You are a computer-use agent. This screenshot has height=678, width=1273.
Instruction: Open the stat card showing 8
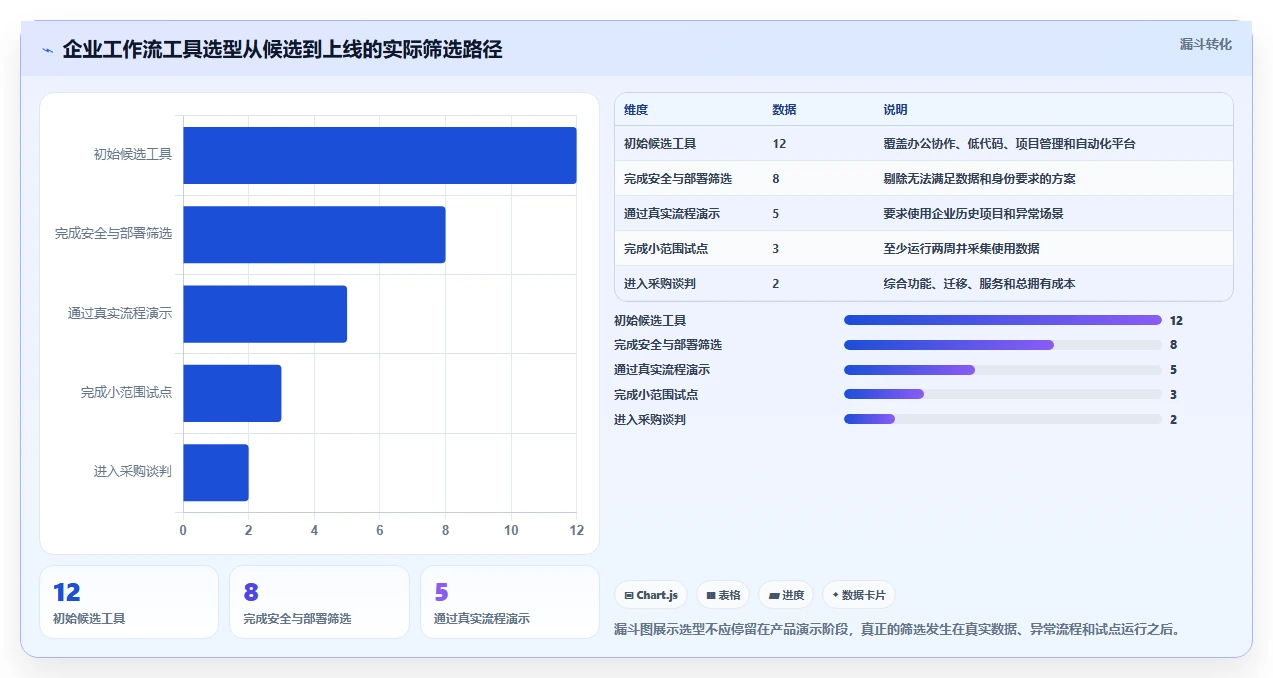(319, 602)
